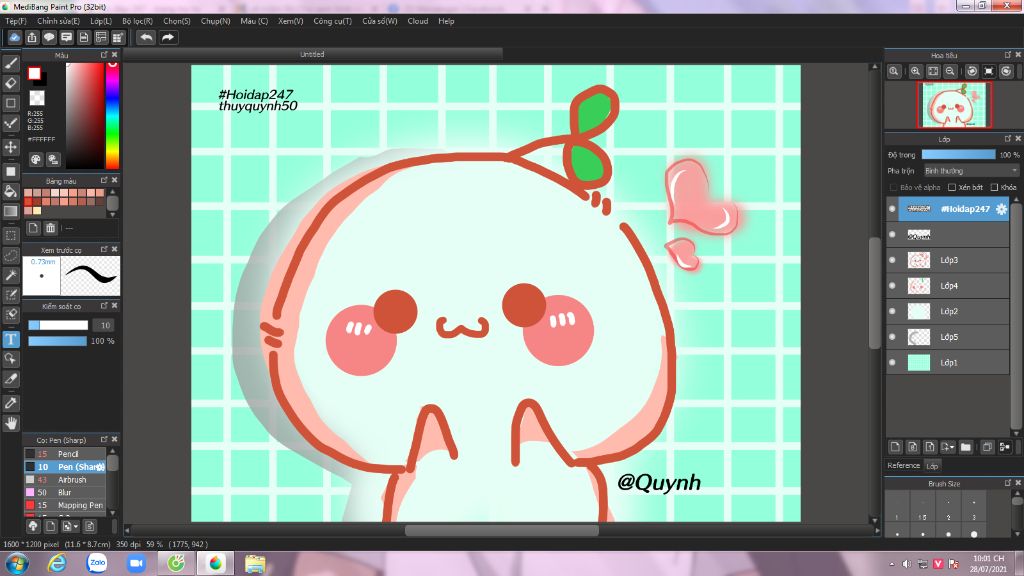
Task: Enable the Khóa lock checkbox
Action: (994, 187)
